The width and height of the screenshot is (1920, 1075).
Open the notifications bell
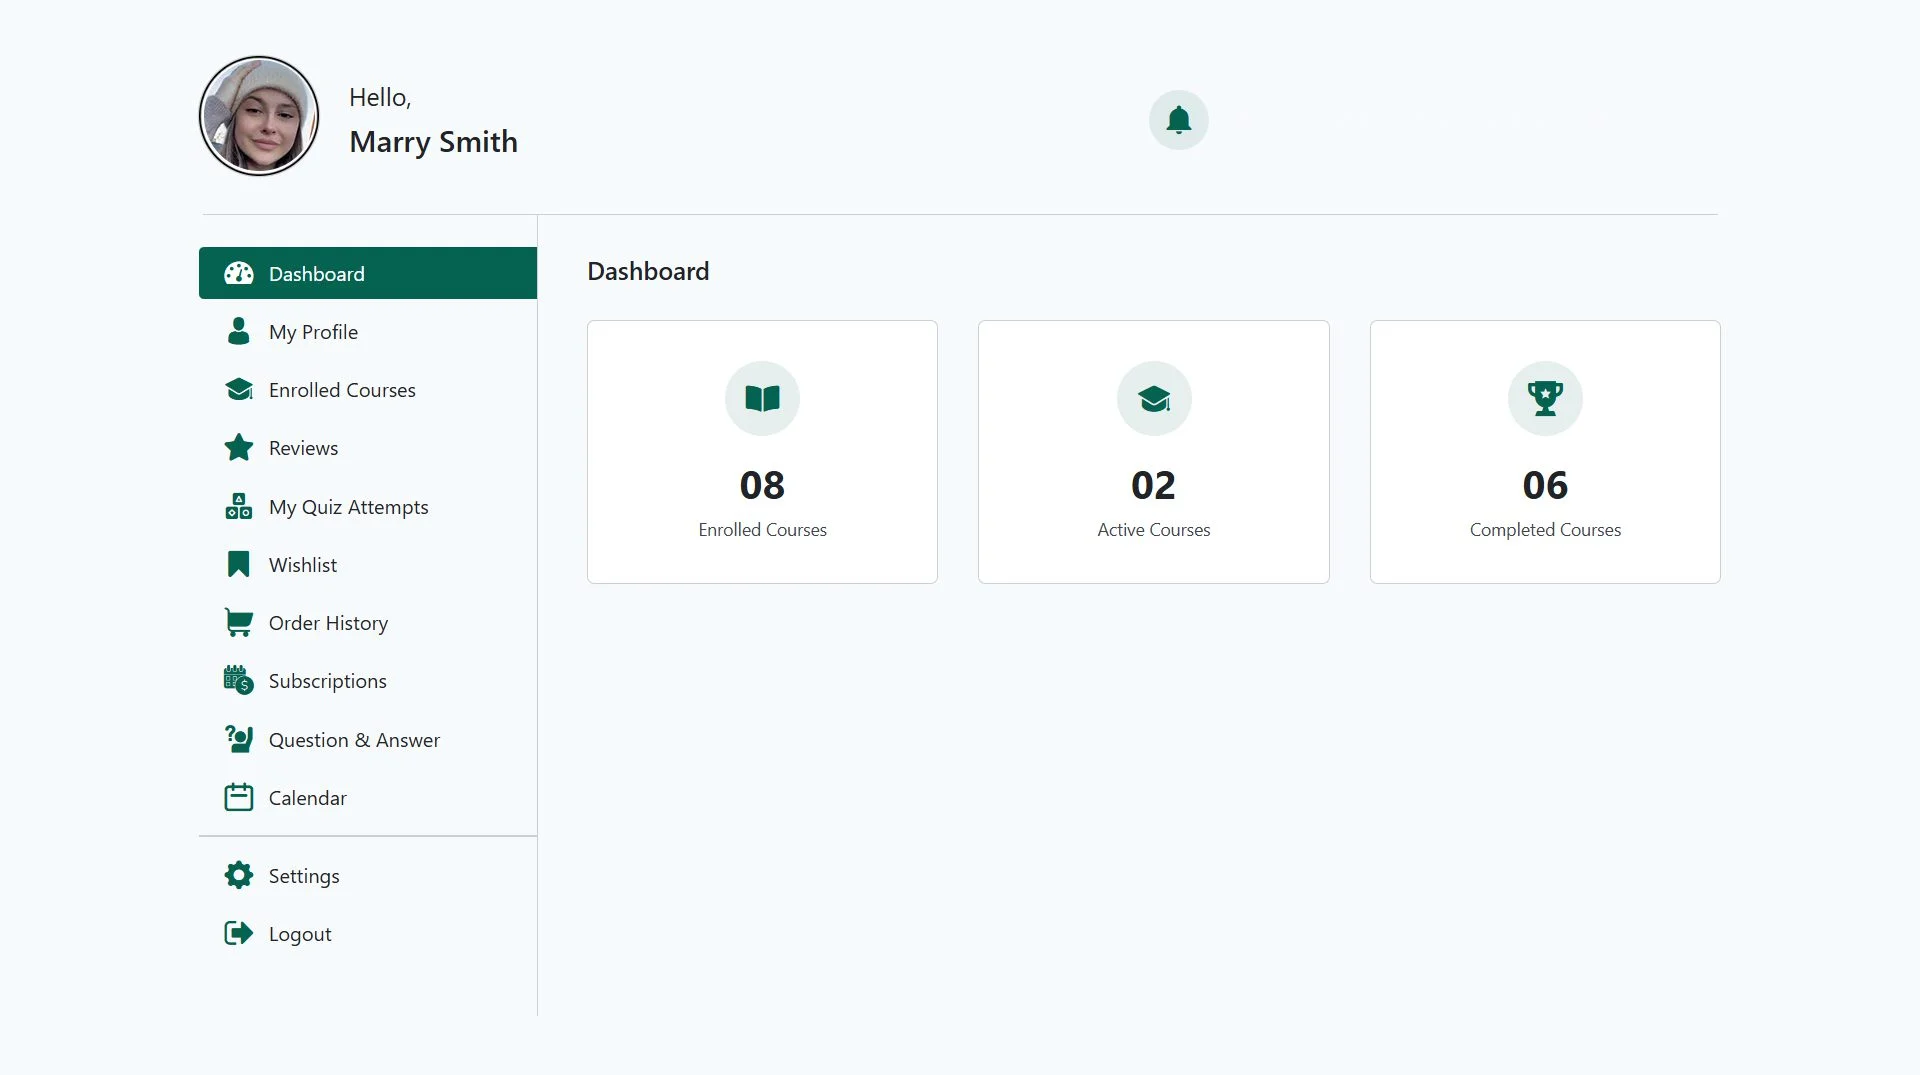[x=1179, y=119]
